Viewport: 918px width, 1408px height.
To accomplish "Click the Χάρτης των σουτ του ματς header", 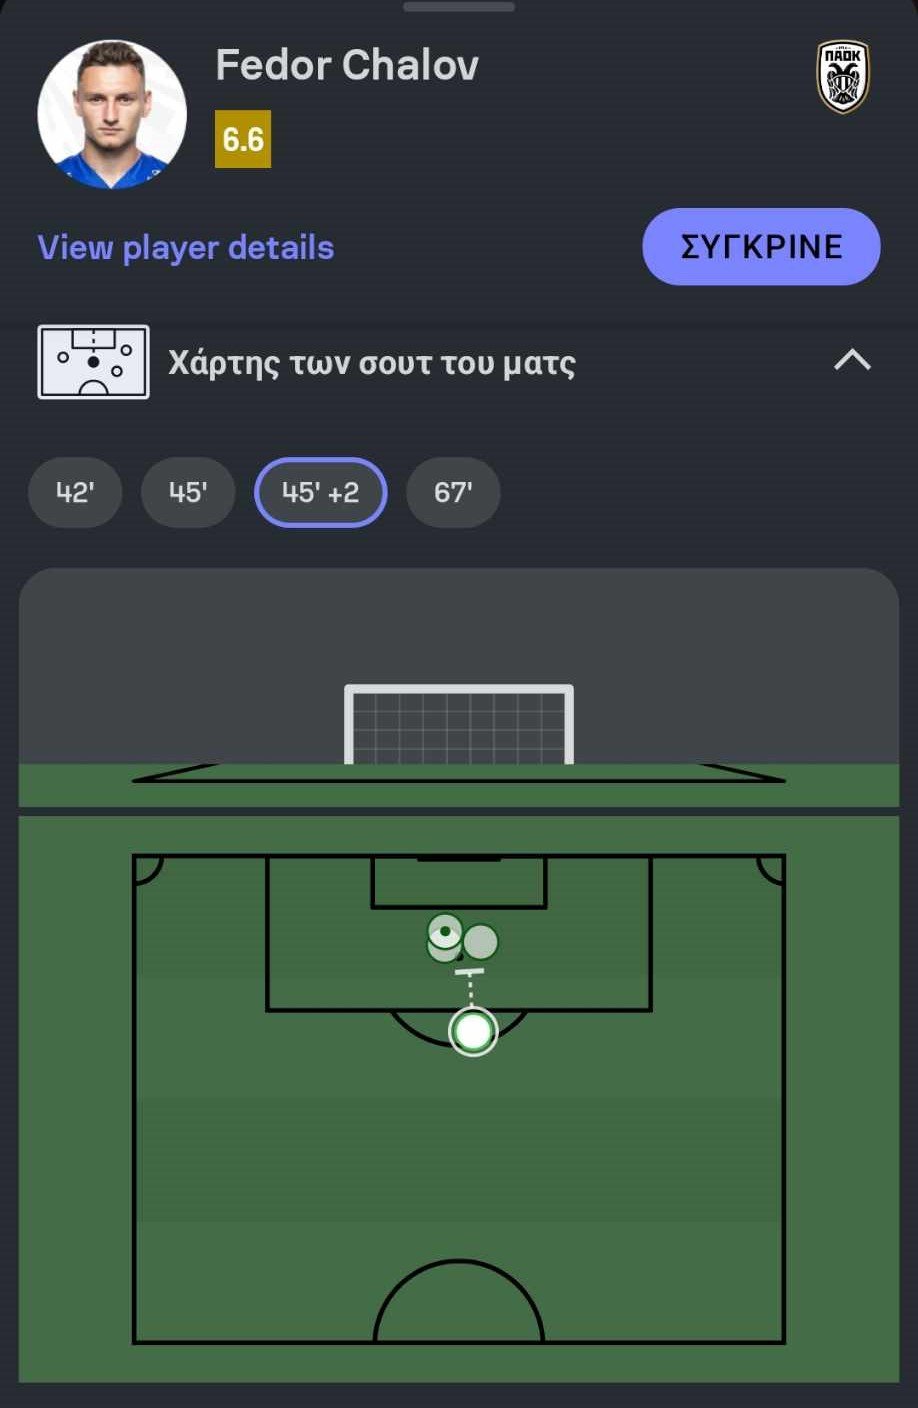I will pyautogui.click(x=372, y=362).
